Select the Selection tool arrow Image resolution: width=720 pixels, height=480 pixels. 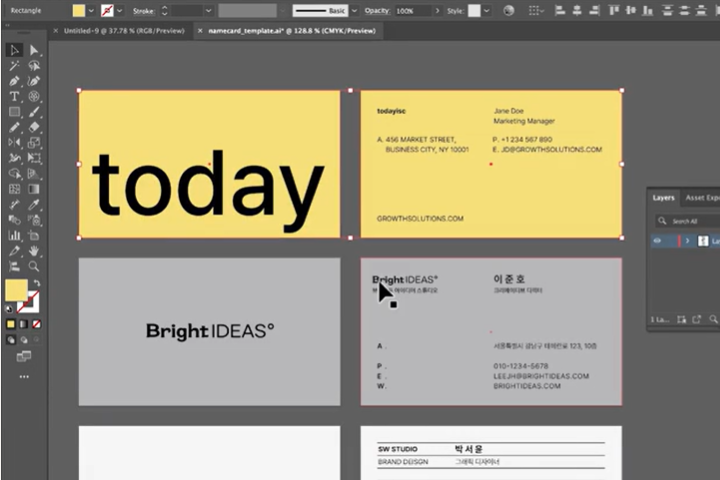tap(14, 50)
